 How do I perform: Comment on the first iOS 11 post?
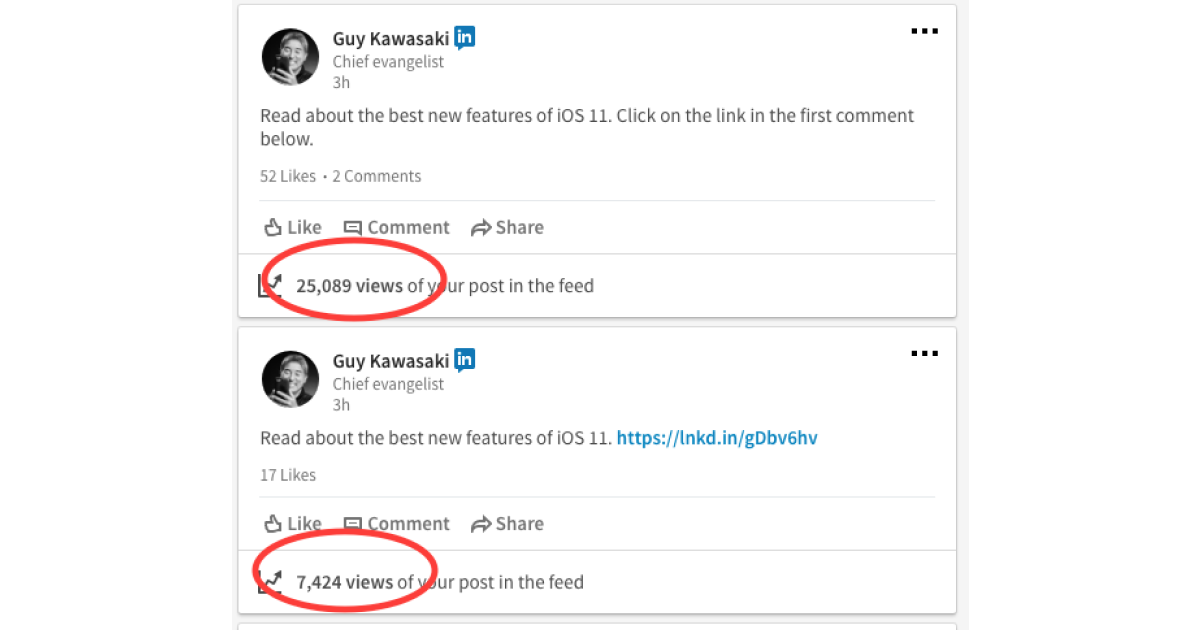coord(396,228)
